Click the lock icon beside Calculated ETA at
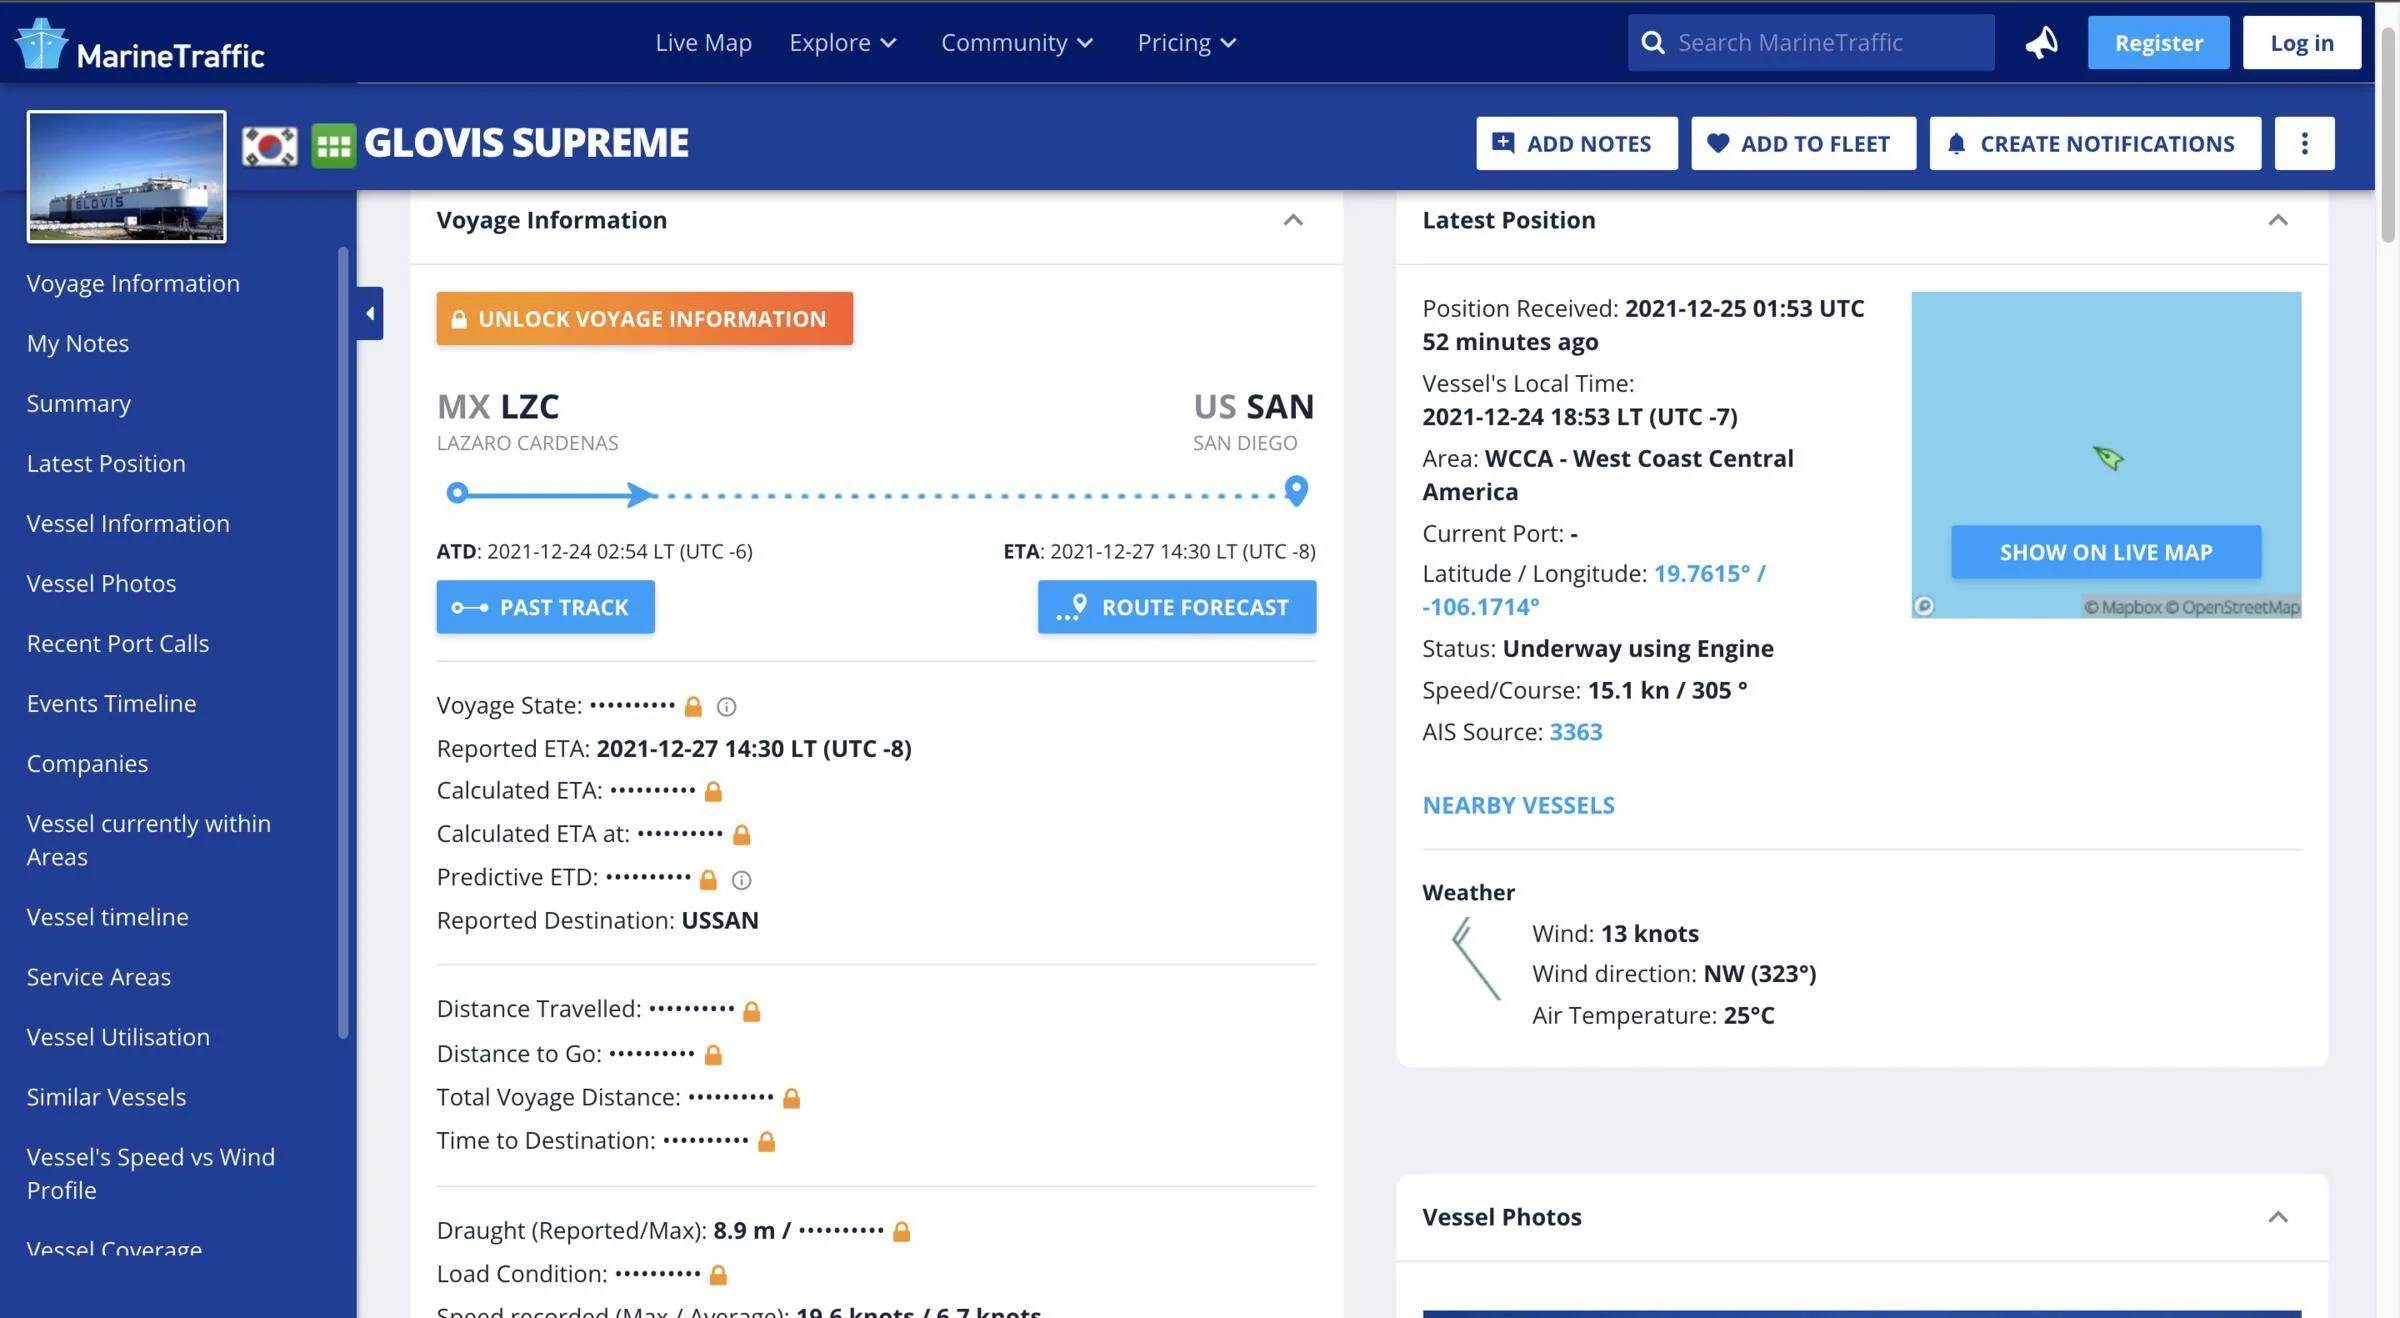The image size is (2400, 1318). pyautogui.click(x=741, y=834)
